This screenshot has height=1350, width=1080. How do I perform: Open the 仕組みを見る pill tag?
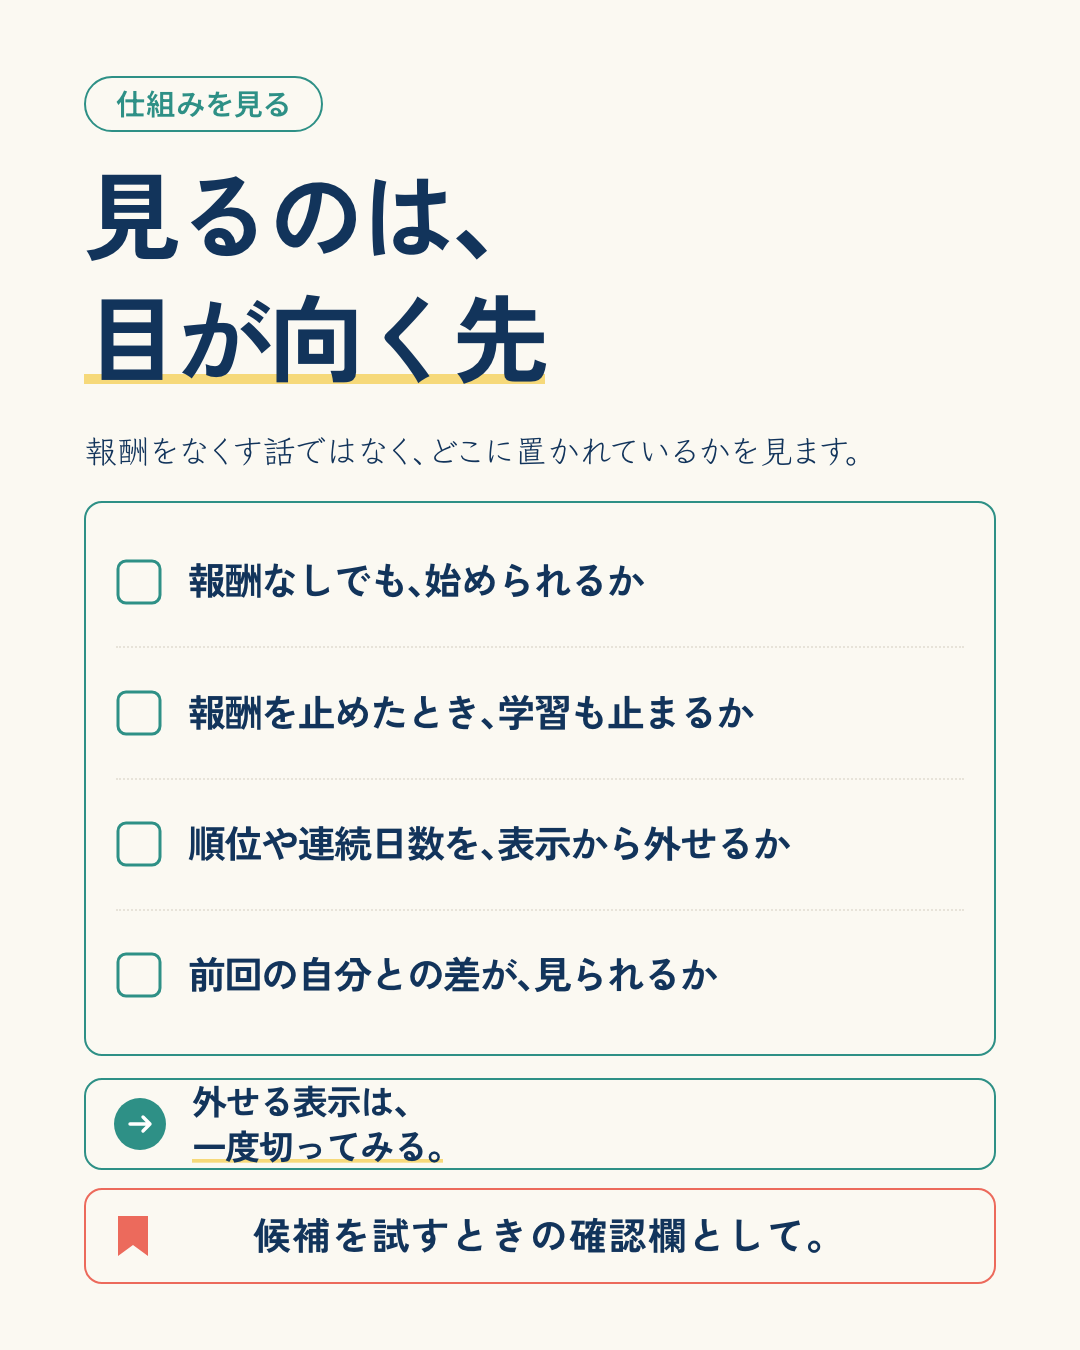[x=203, y=104]
